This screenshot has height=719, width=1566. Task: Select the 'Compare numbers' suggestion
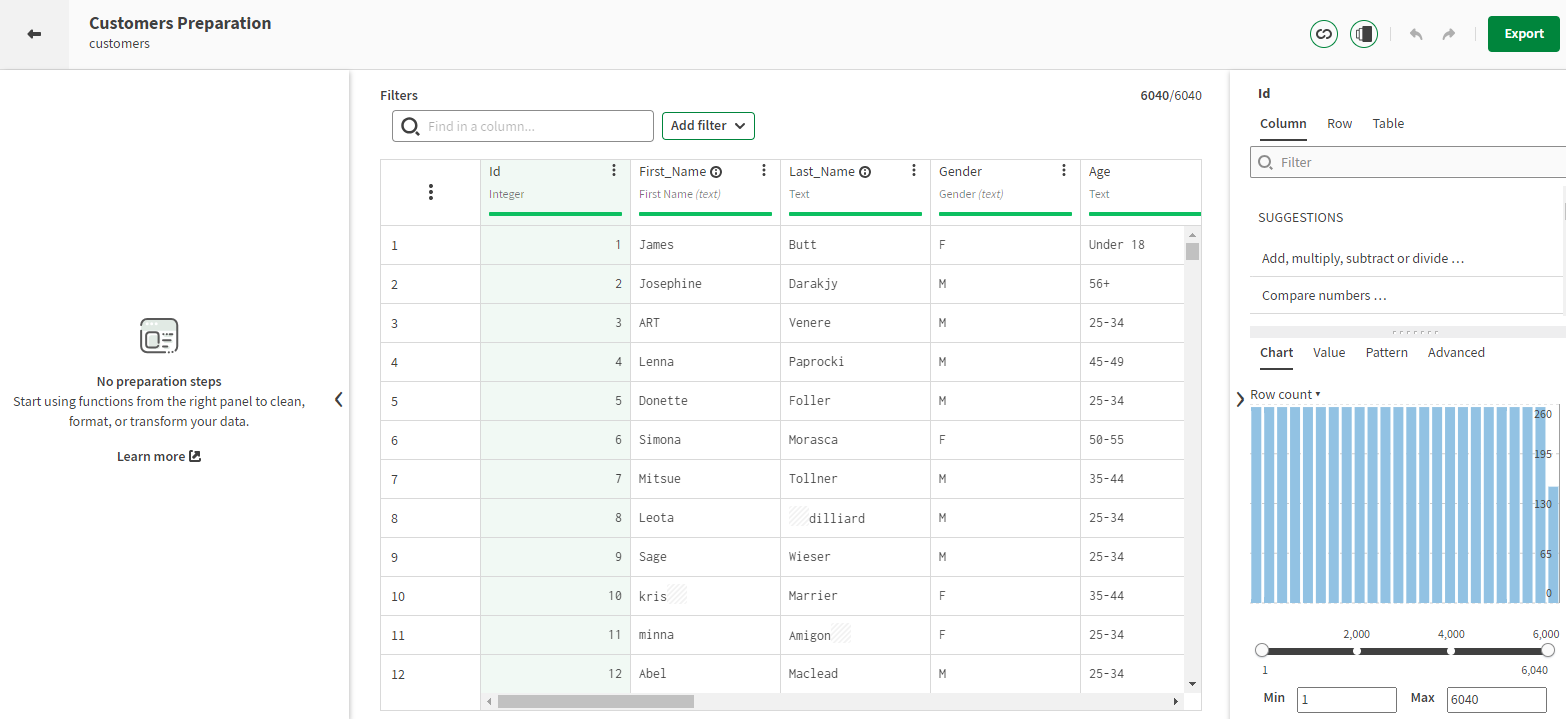click(x=1406, y=296)
